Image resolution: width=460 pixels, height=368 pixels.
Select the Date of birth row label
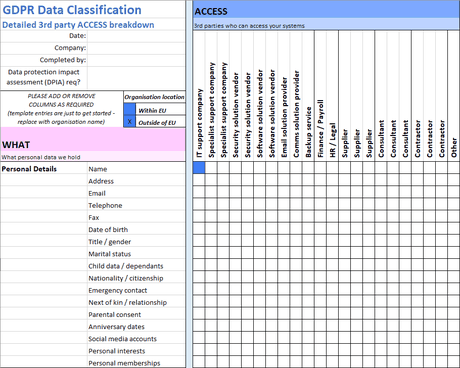tap(108, 230)
